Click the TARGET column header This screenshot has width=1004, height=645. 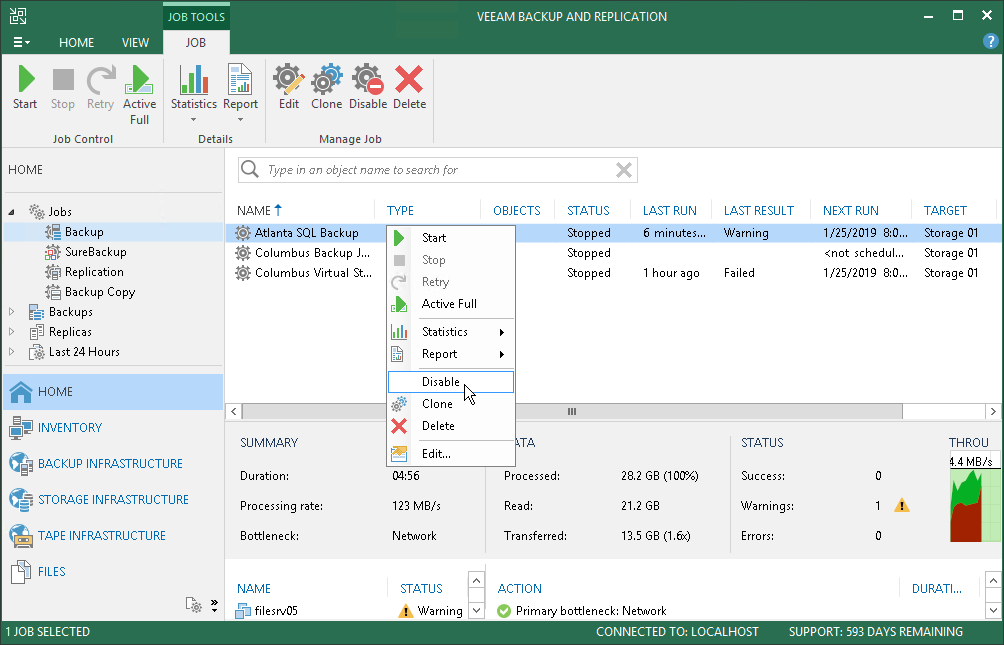click(945, 210)
